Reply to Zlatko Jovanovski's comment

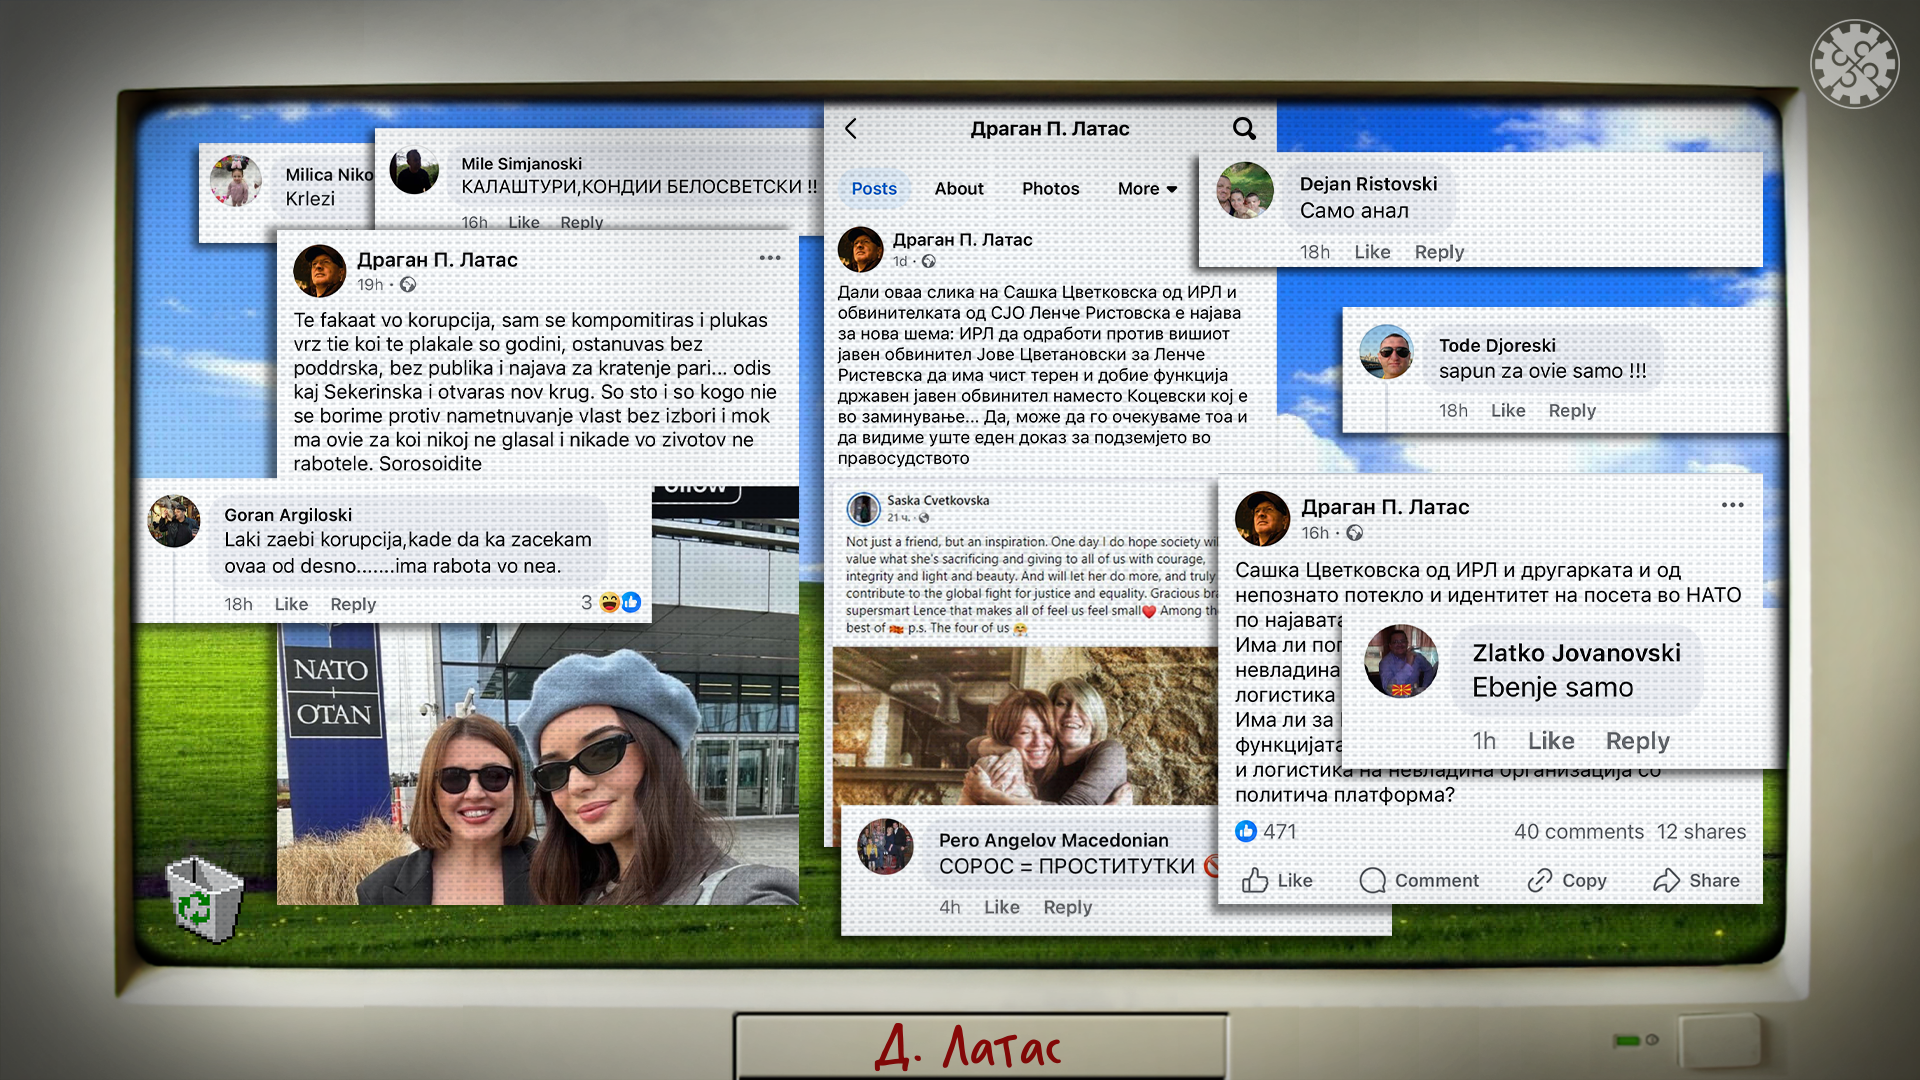pyautogui.click(x=1637, y=741)
